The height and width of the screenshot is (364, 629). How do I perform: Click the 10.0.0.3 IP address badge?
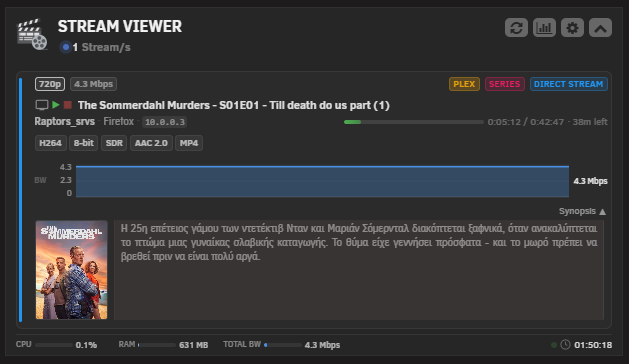(164, 122)
